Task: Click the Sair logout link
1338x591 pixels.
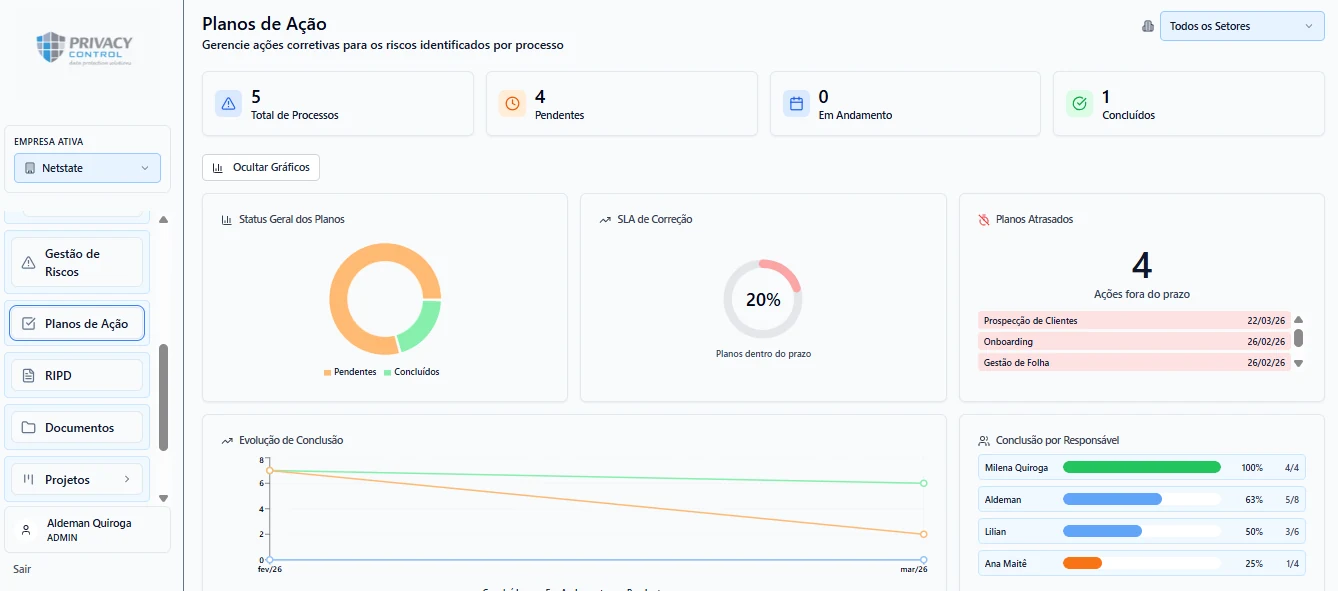Action: pyautogui.click(x=22, y=569)
